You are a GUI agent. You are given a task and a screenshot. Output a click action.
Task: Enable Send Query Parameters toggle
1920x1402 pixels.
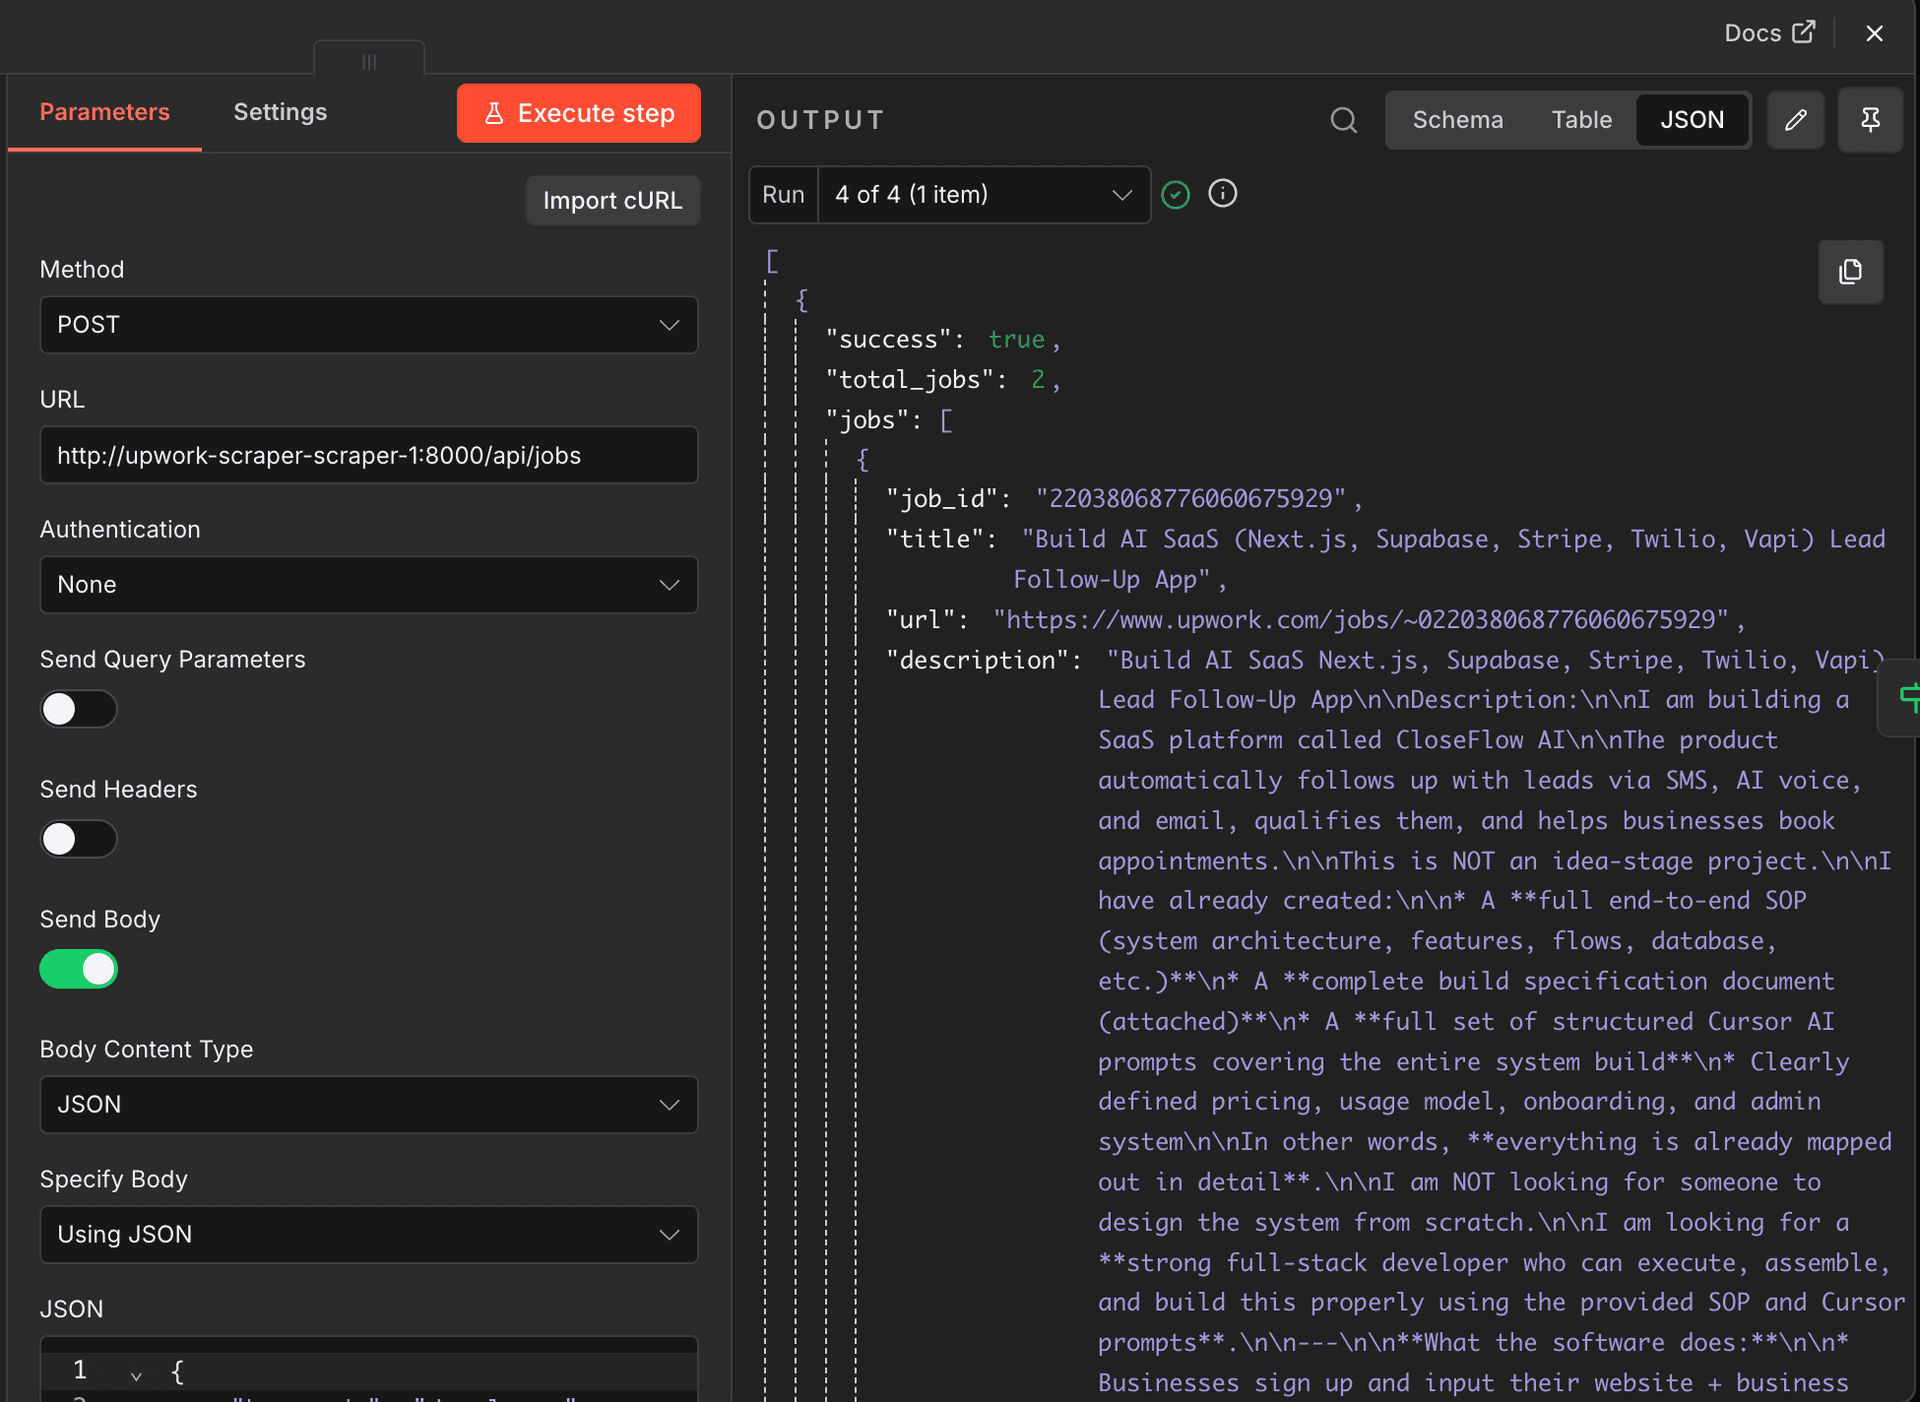78,709
